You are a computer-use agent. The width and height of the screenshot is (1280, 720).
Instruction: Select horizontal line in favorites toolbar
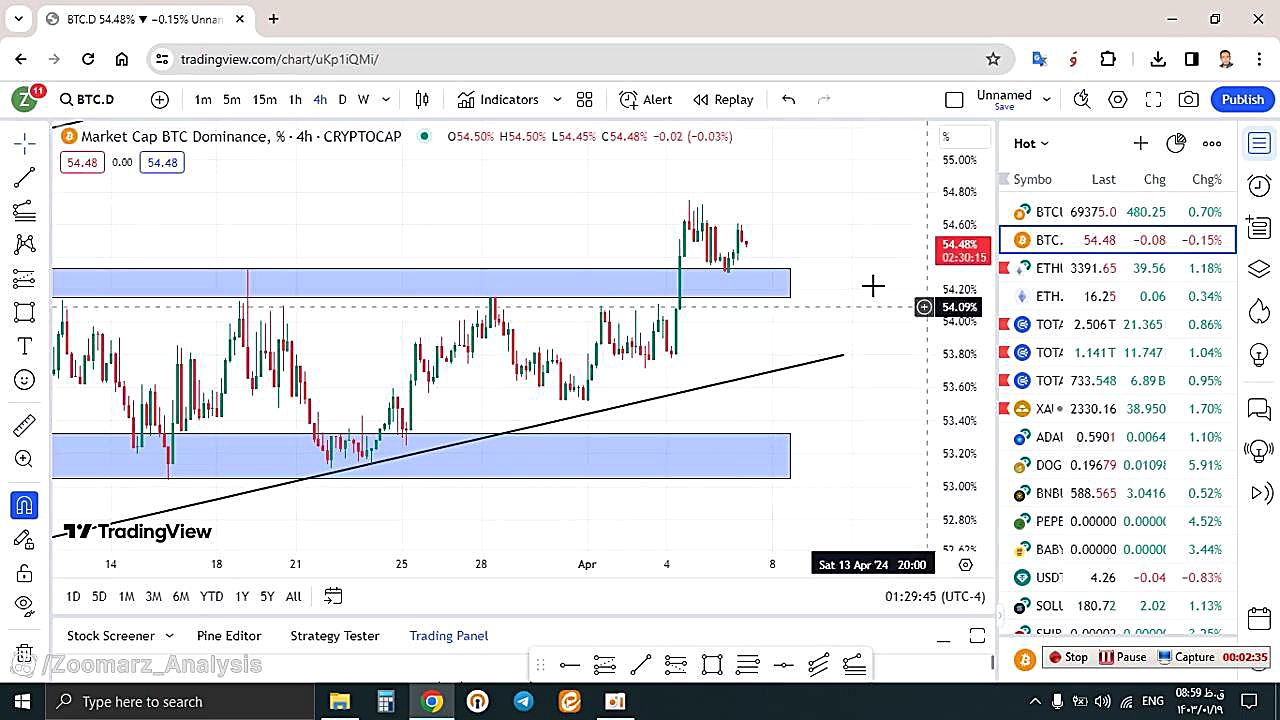(x=570, y=665)
